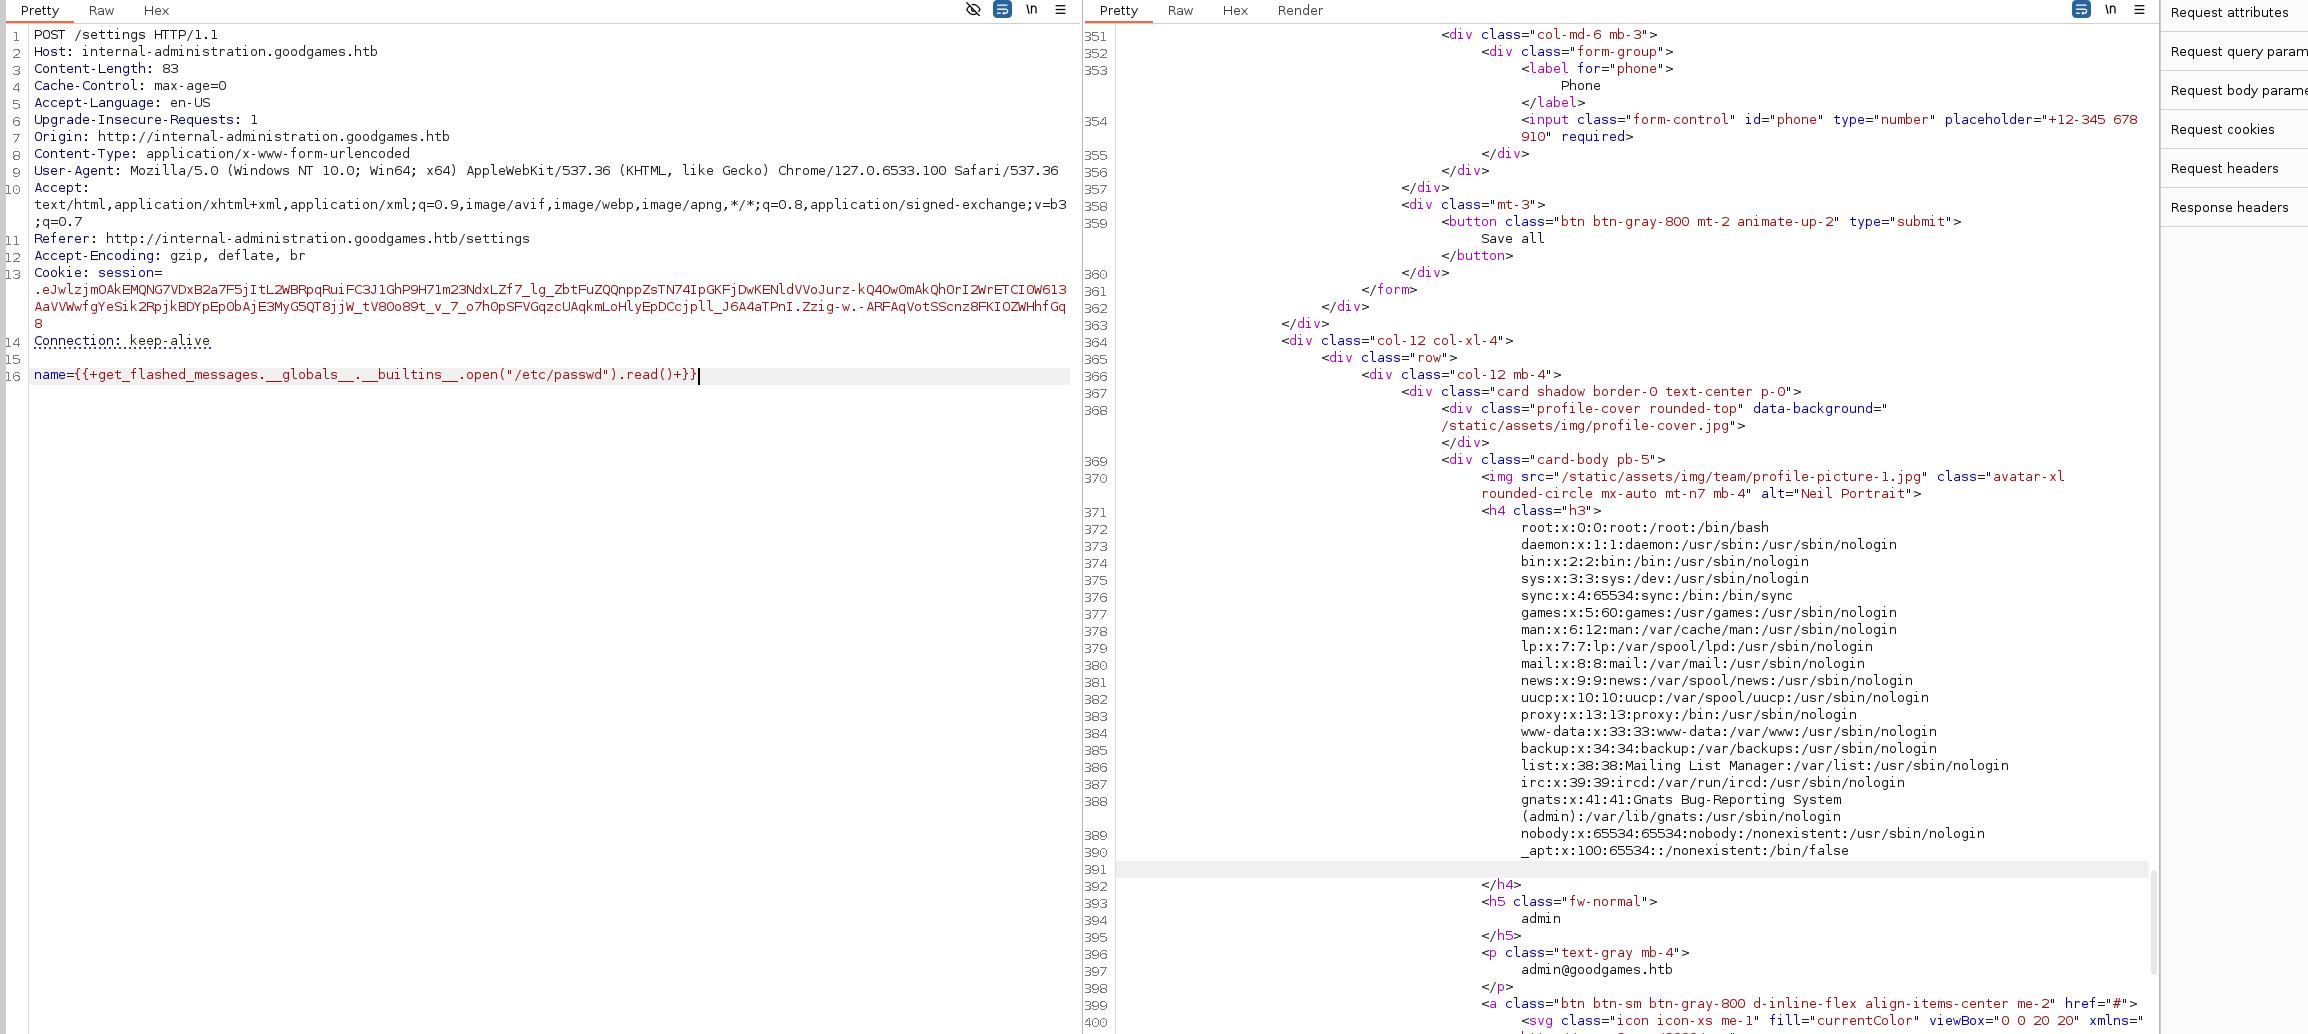Toggle show newline \n icon in request editor

coord(1031,10)
